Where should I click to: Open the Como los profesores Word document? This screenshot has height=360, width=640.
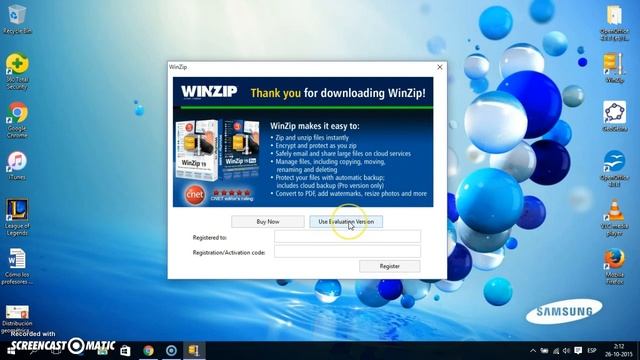click(x=17, y=266)
